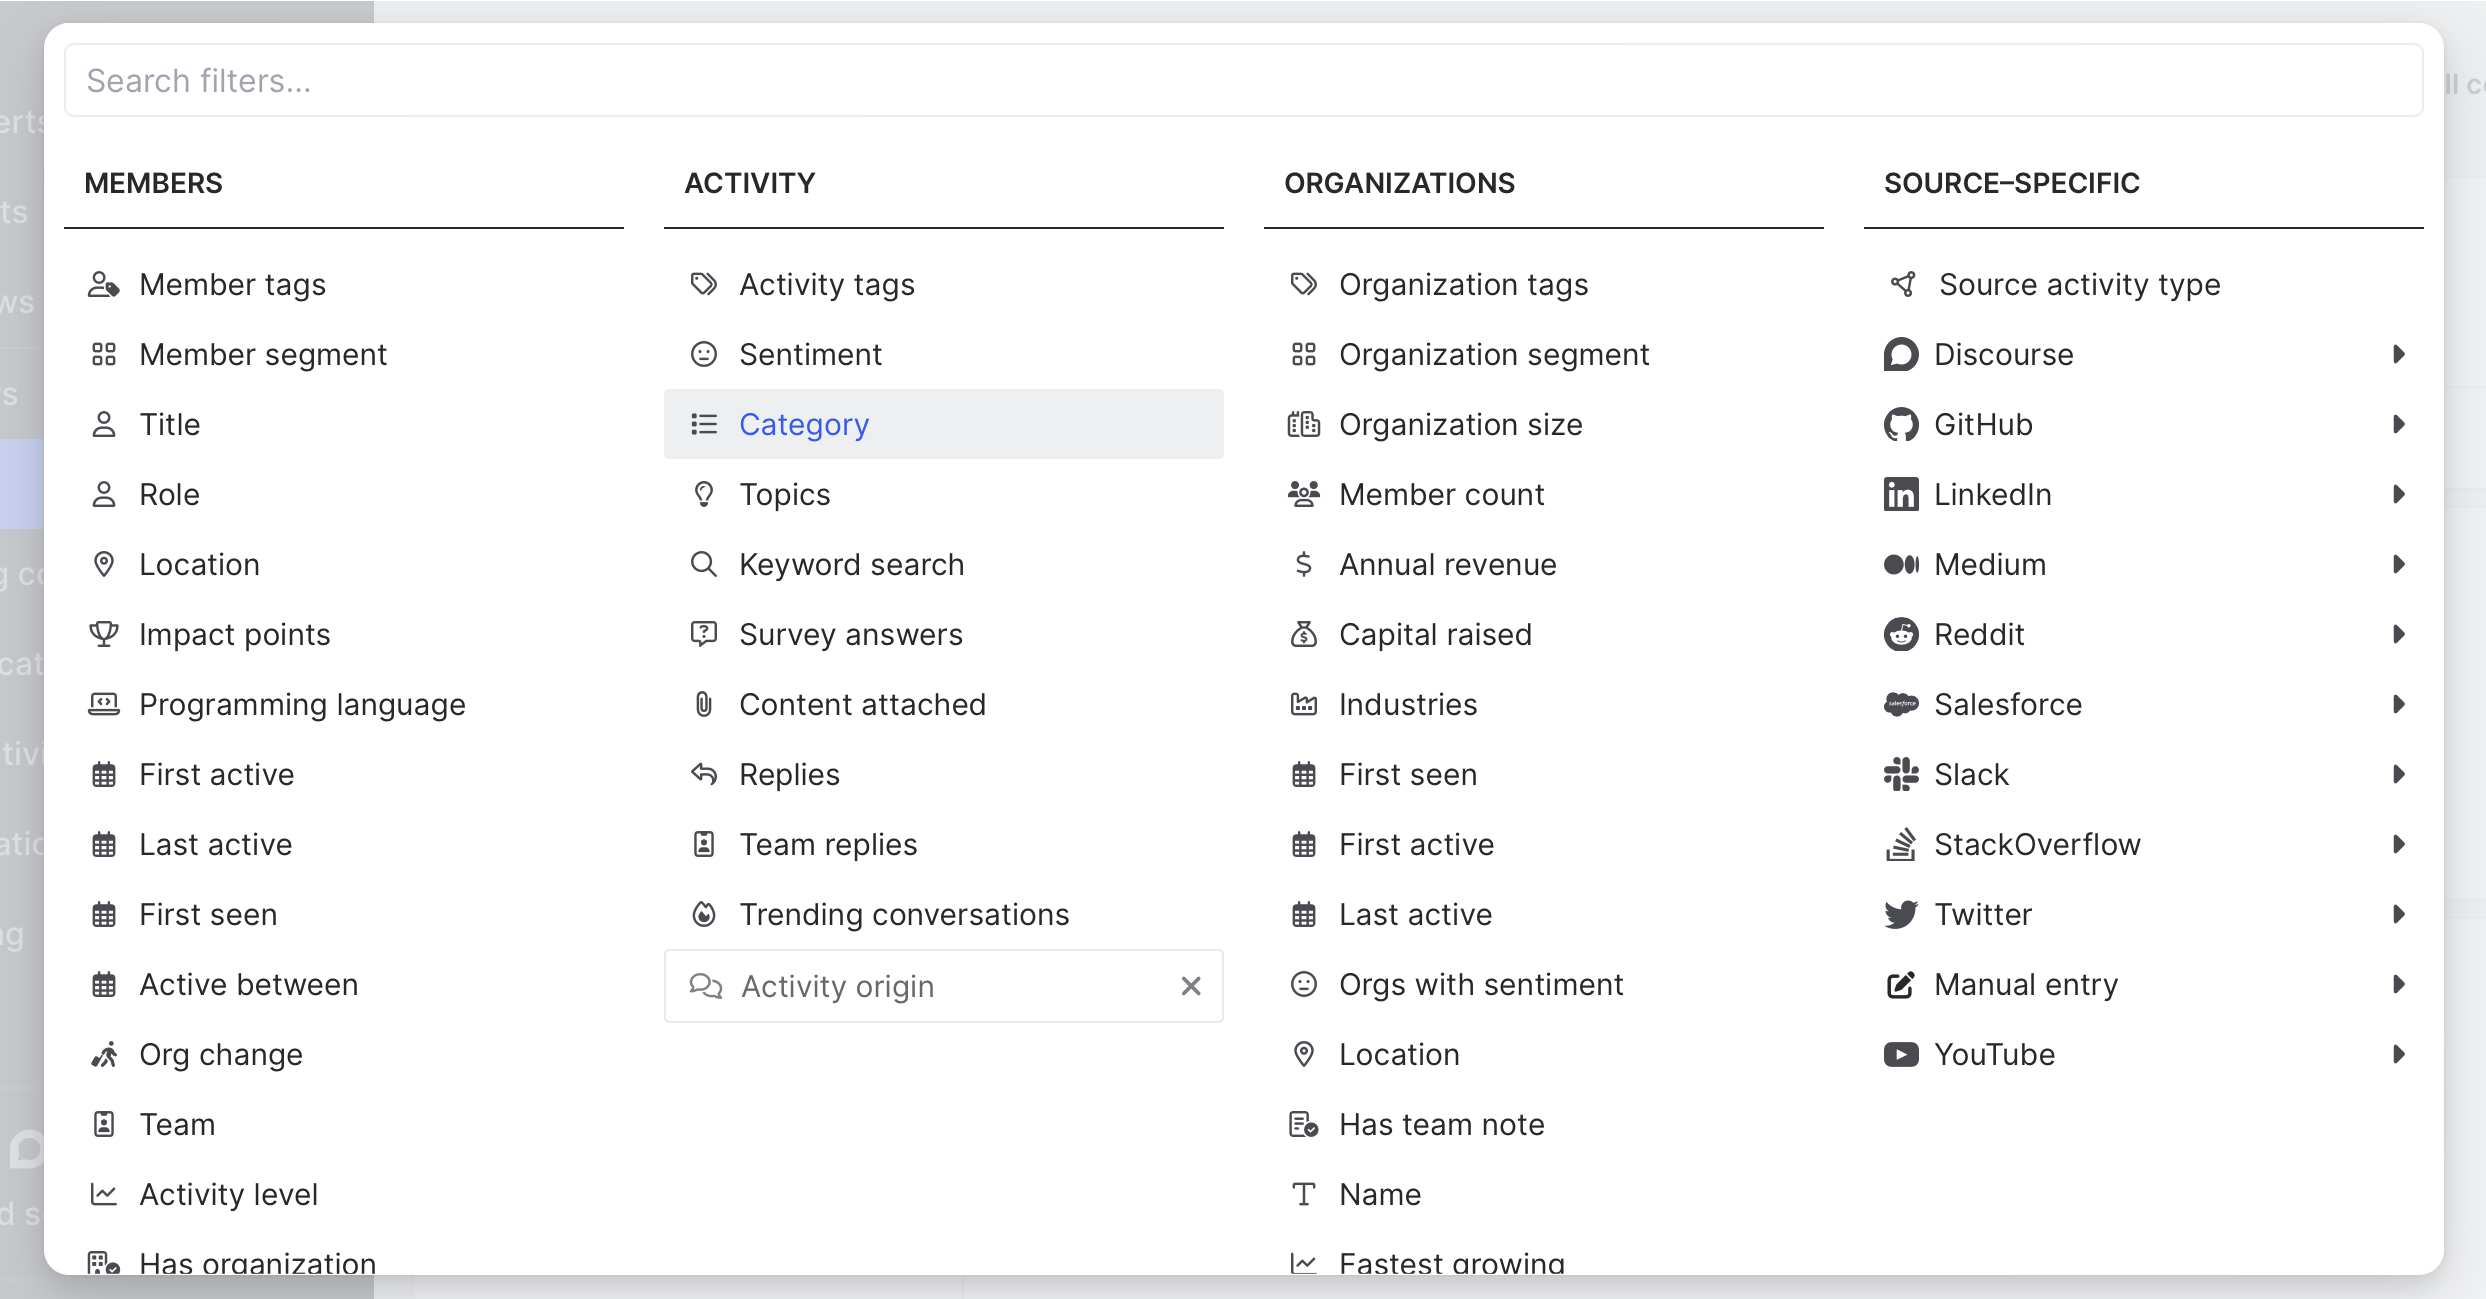Click the Slack logo icon
The width and height of the screenshot is (2486, 1299).
click(x=1900, y=775)
